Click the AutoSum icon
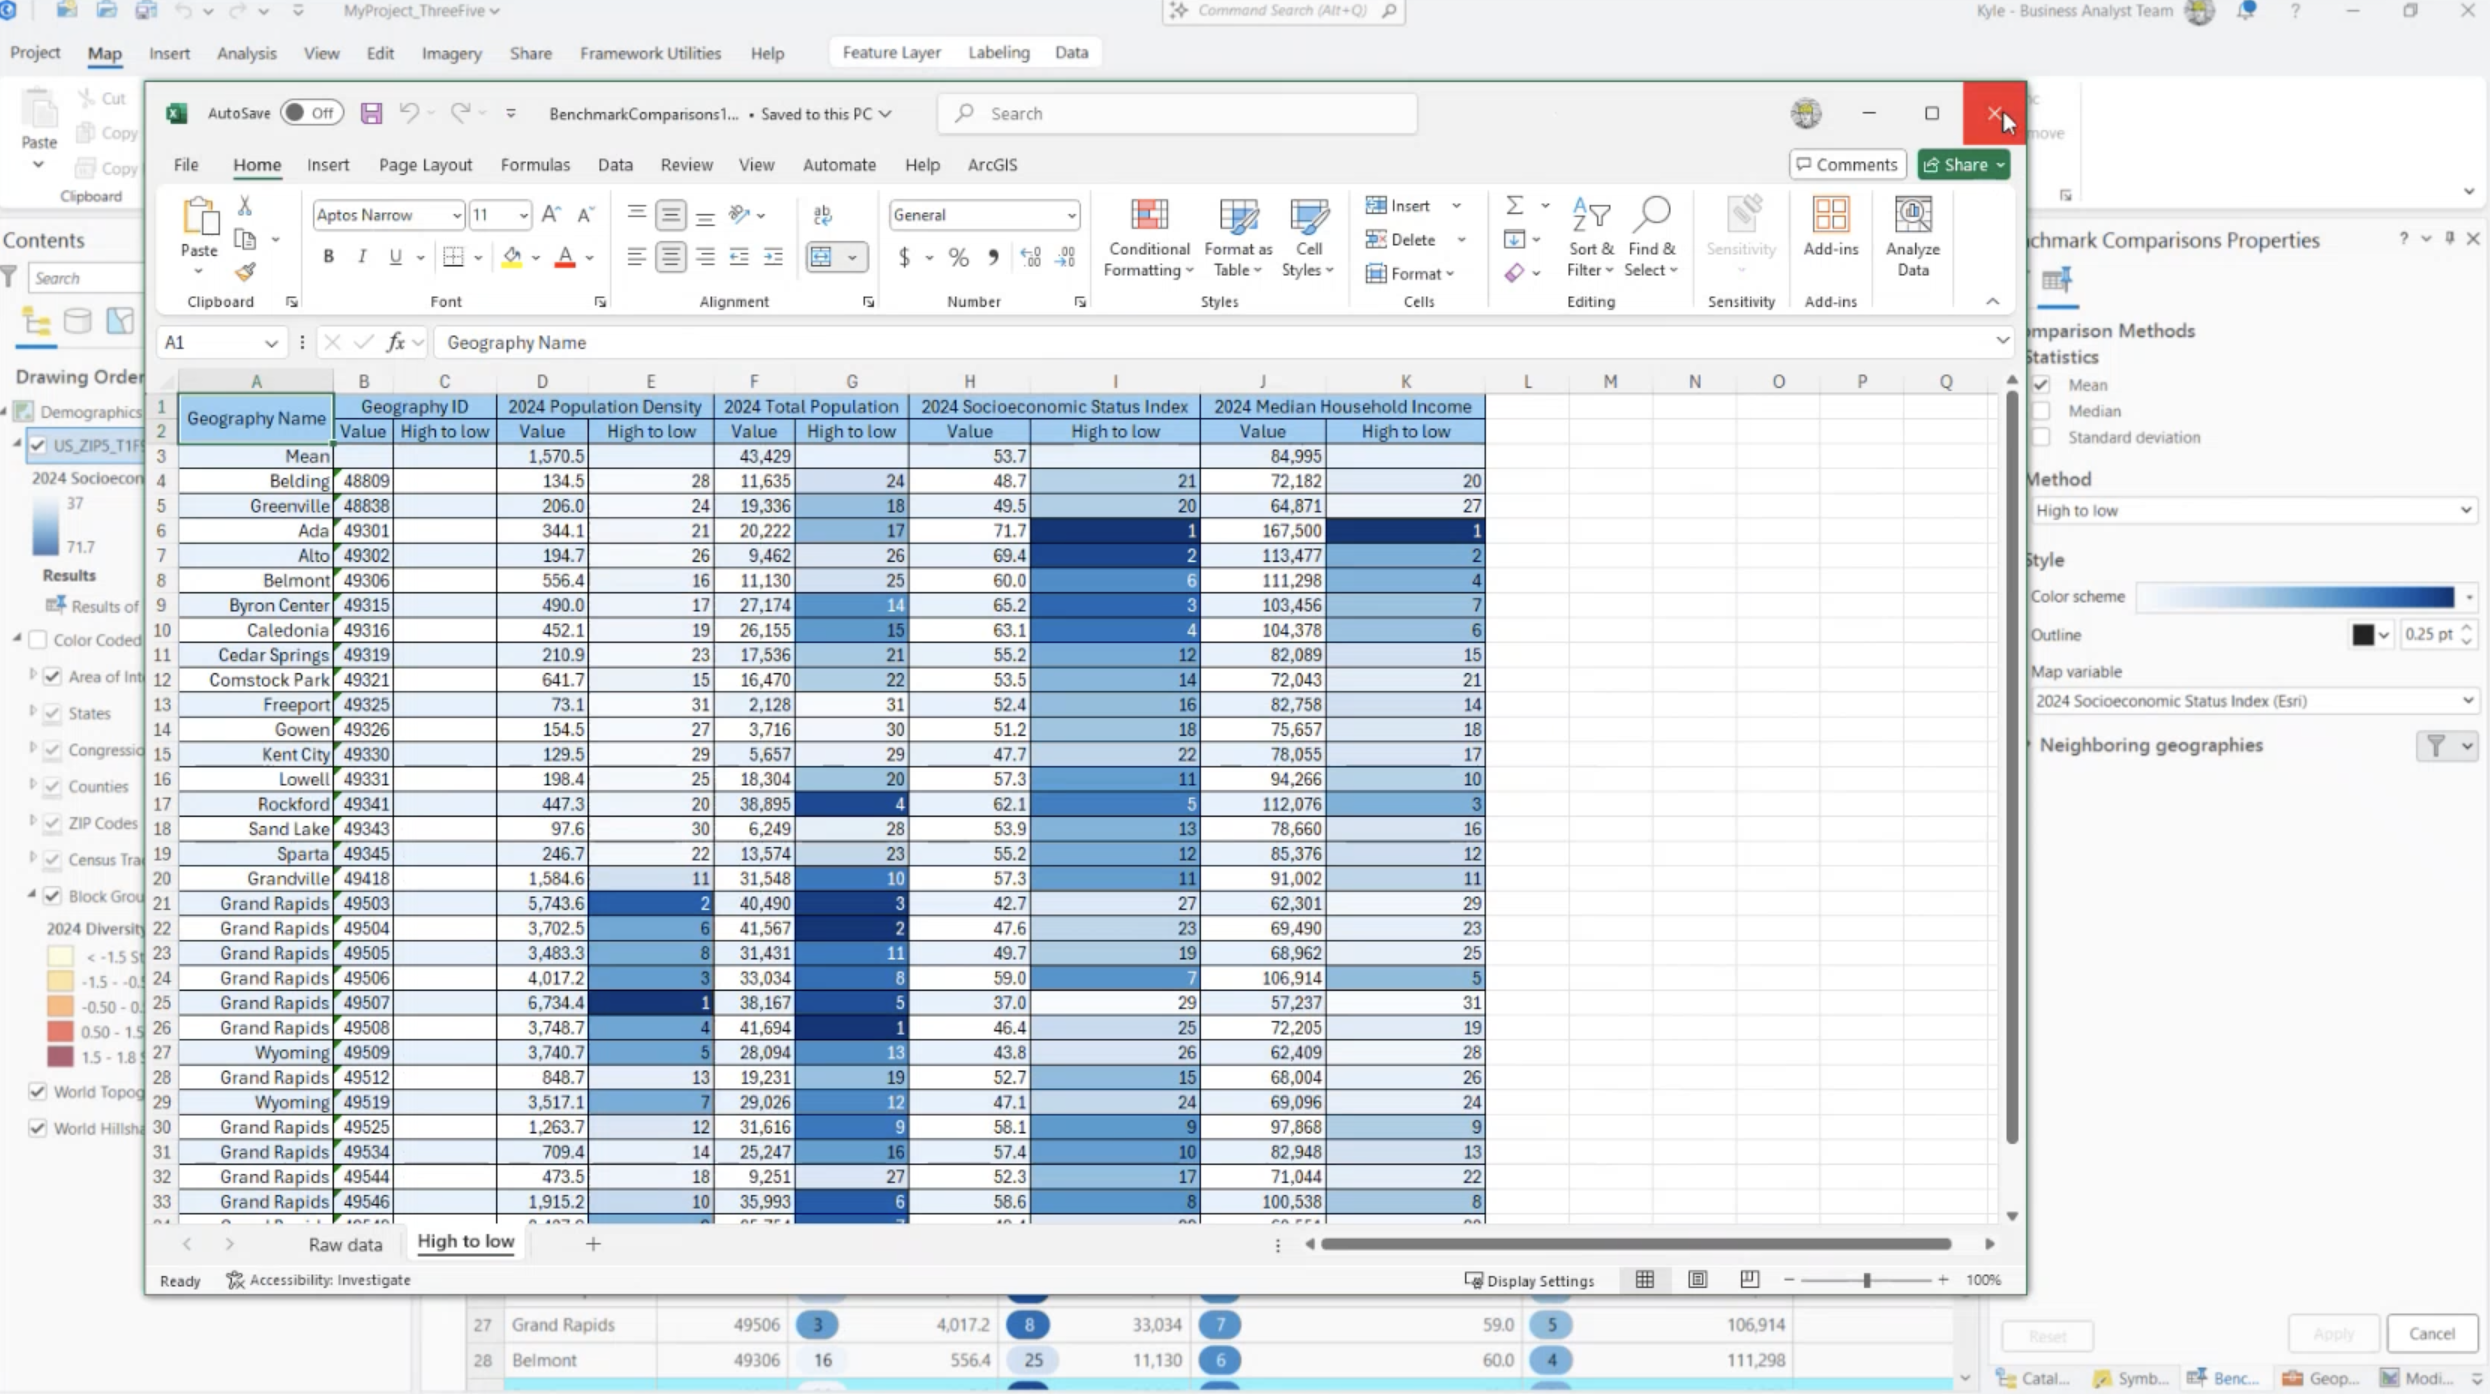This screenshot has height=1394, width=2490. tap(1514, 205)
